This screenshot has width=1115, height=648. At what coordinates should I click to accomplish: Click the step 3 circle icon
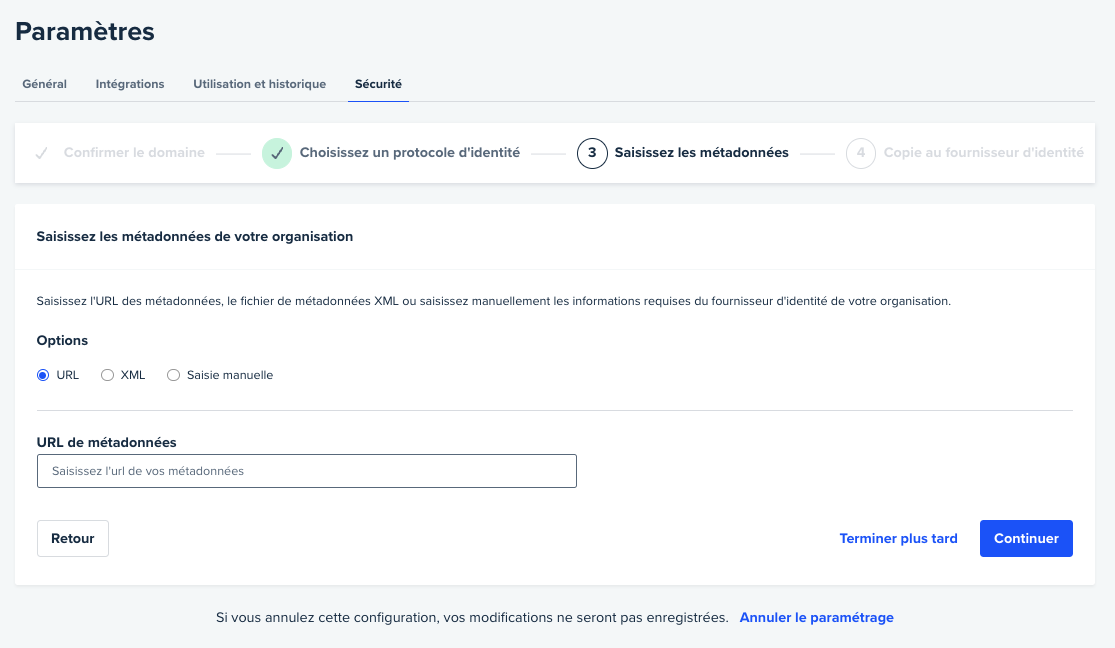(x=592, y=153)
